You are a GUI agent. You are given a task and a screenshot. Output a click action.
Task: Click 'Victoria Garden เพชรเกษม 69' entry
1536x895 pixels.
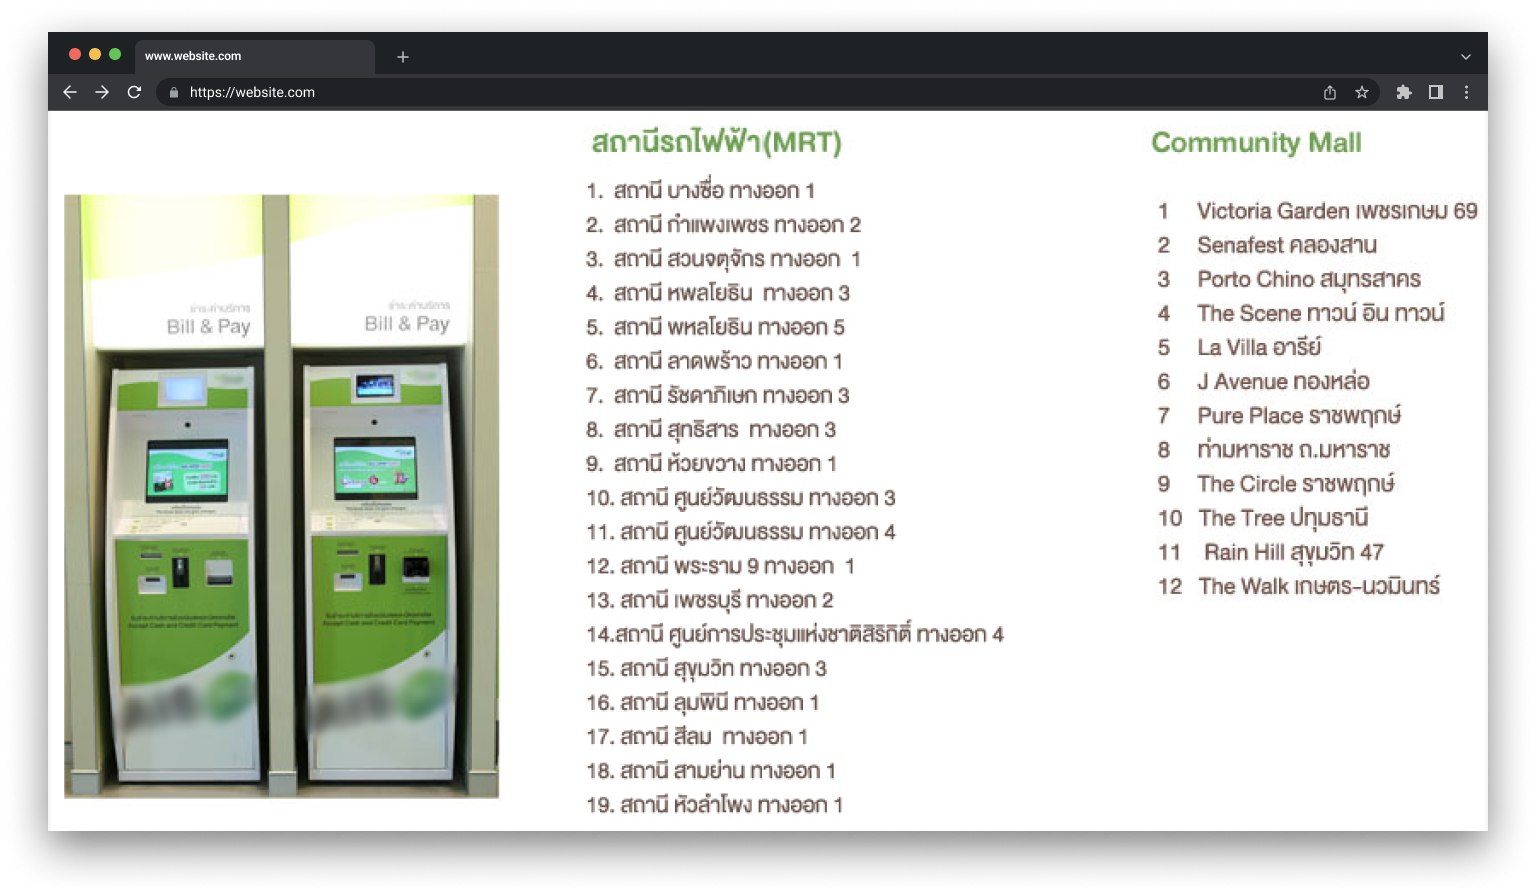pyautogui.click(x=1337, y=211)
